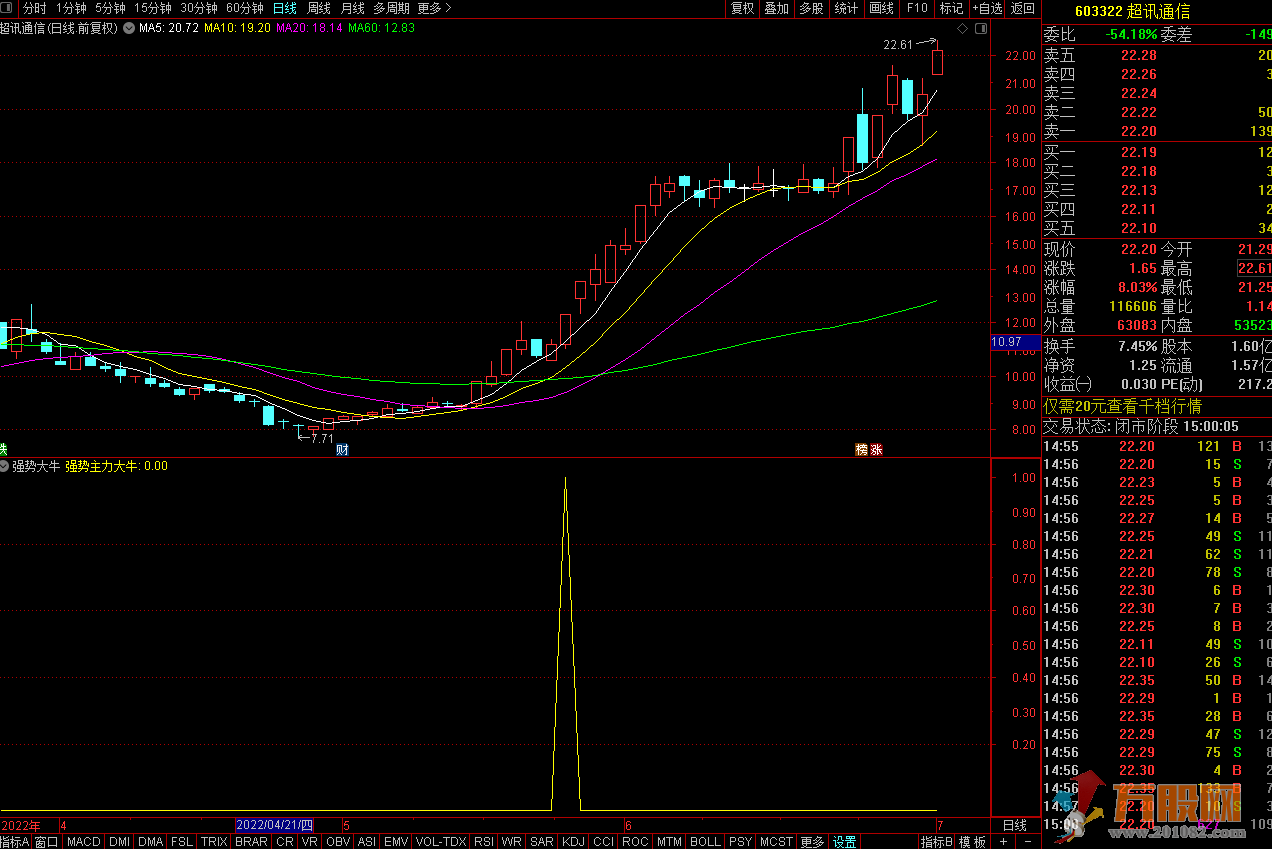Open the 多周期 multi-period view
Image resolution: width=1272 pixels, height=849 pixels.
coord(392,8)
